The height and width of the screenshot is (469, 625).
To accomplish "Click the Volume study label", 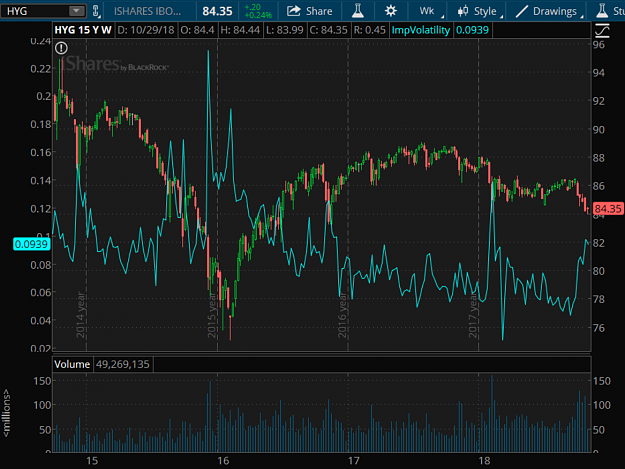I will pyautogui.click(x=72, y=364).
